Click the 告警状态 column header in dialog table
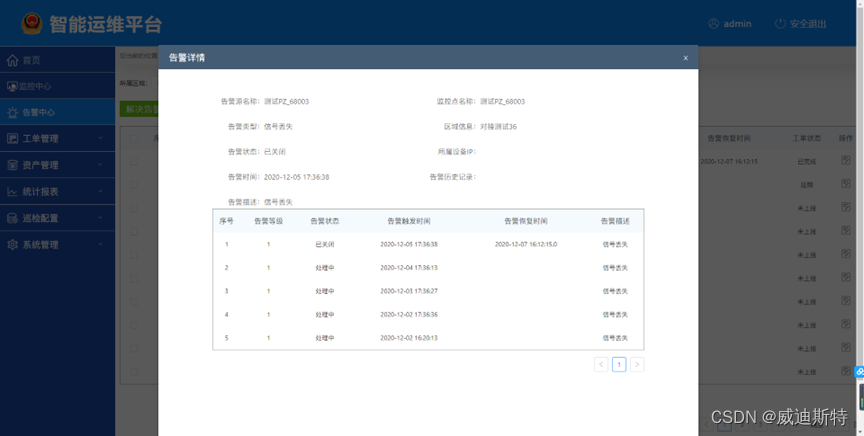The height and width of the screenshot is (436, 864). coord(325,221)
